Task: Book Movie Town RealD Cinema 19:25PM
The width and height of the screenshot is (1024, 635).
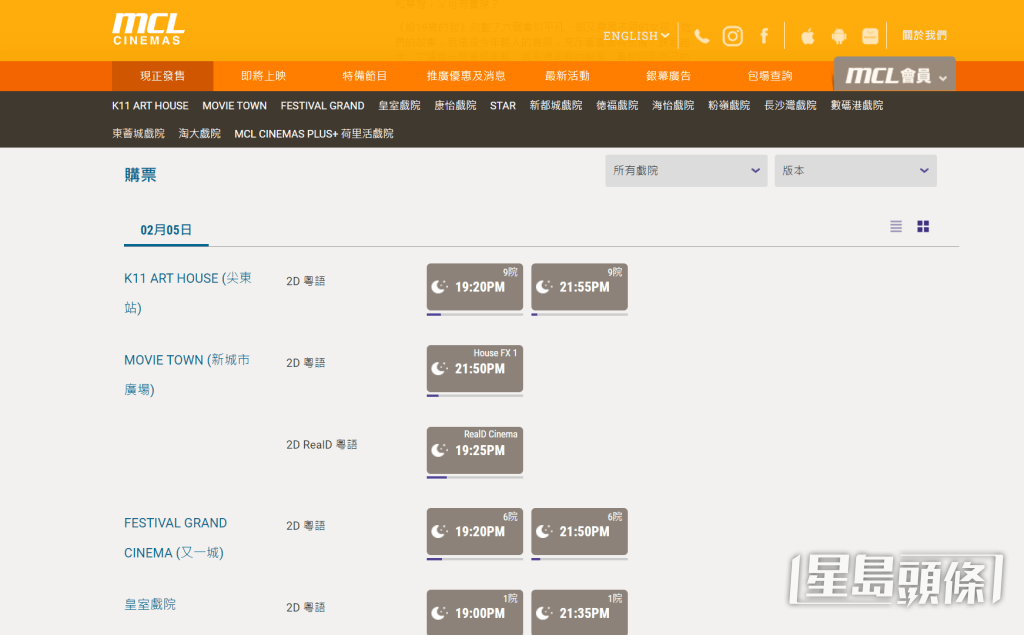Action: click(x=475, y=450)
